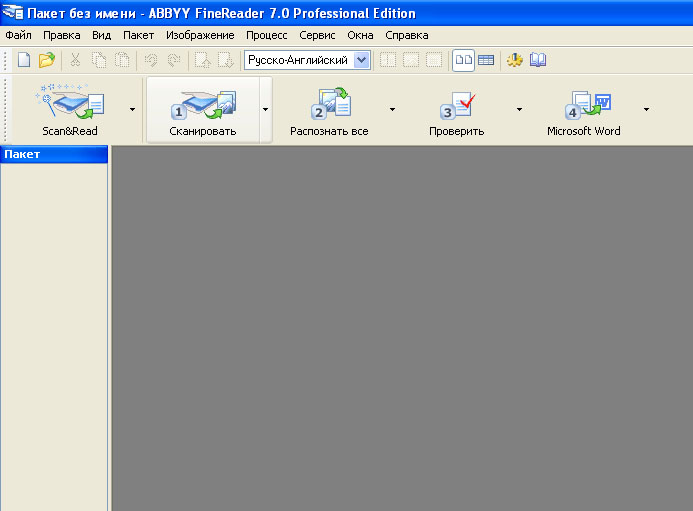
Task: Send results to Microsoft Word
Action: pos(584,110)
